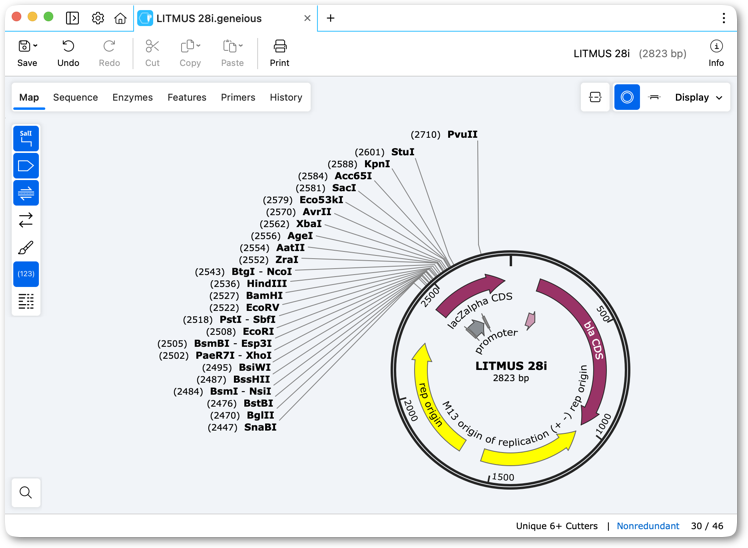This screenshot has width=748, height=548.
Task: Select the StuI enzyme label
Action: point(403,152)
